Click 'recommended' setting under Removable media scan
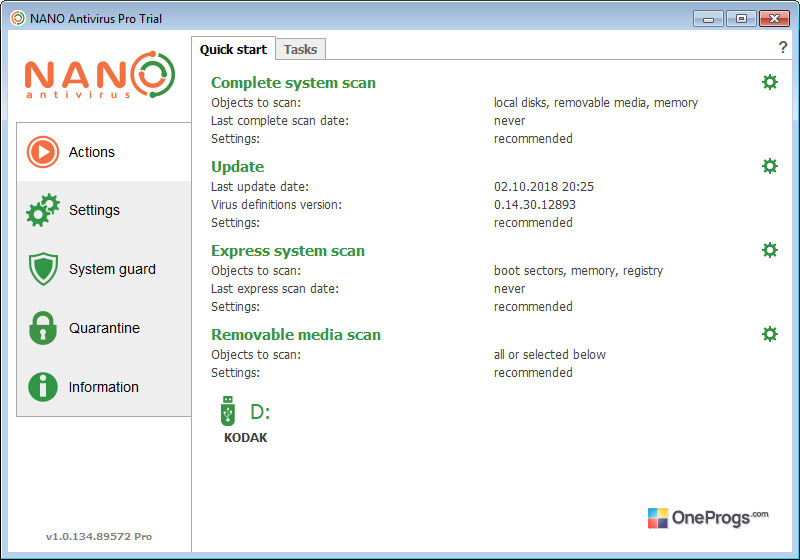 pyautogui.click(x=533, y=372)
